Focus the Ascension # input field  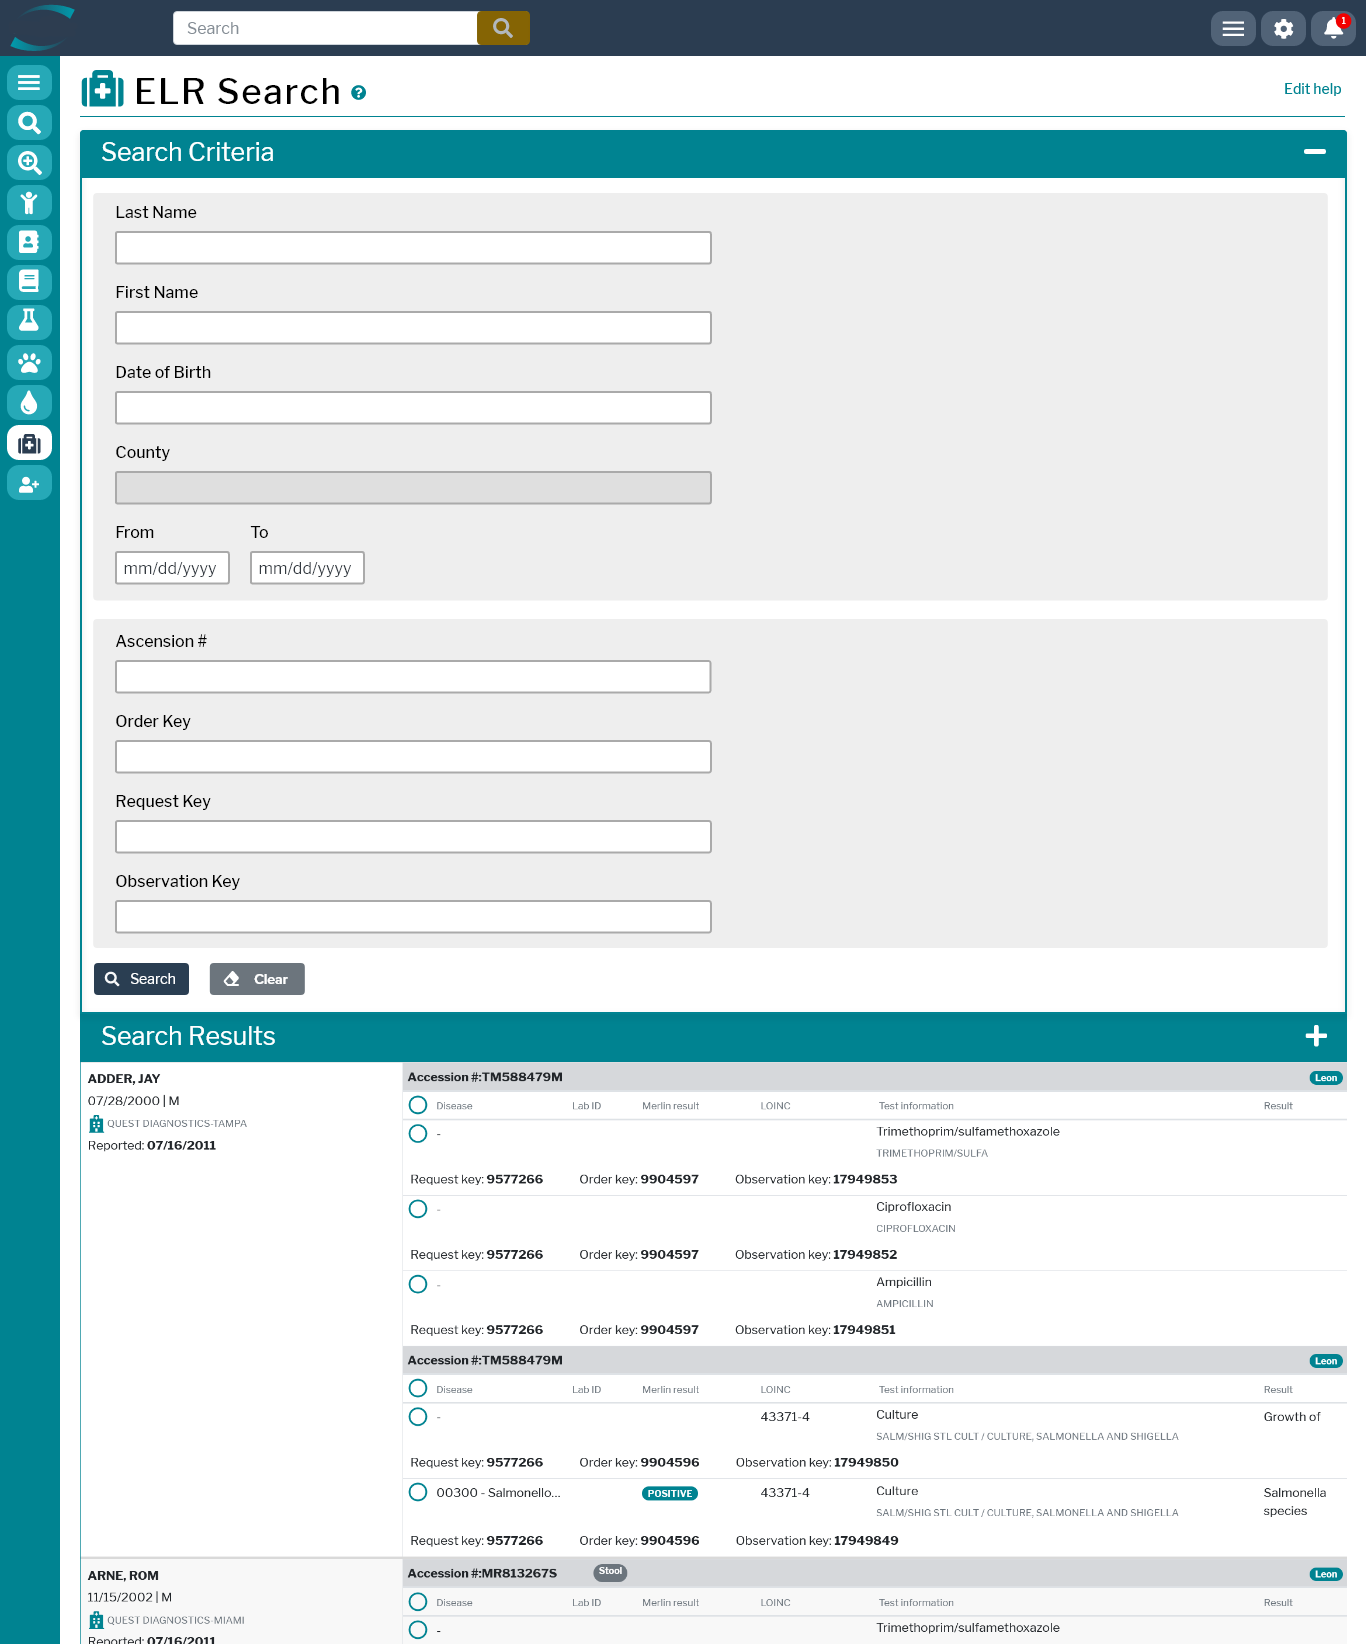[413, 677]
